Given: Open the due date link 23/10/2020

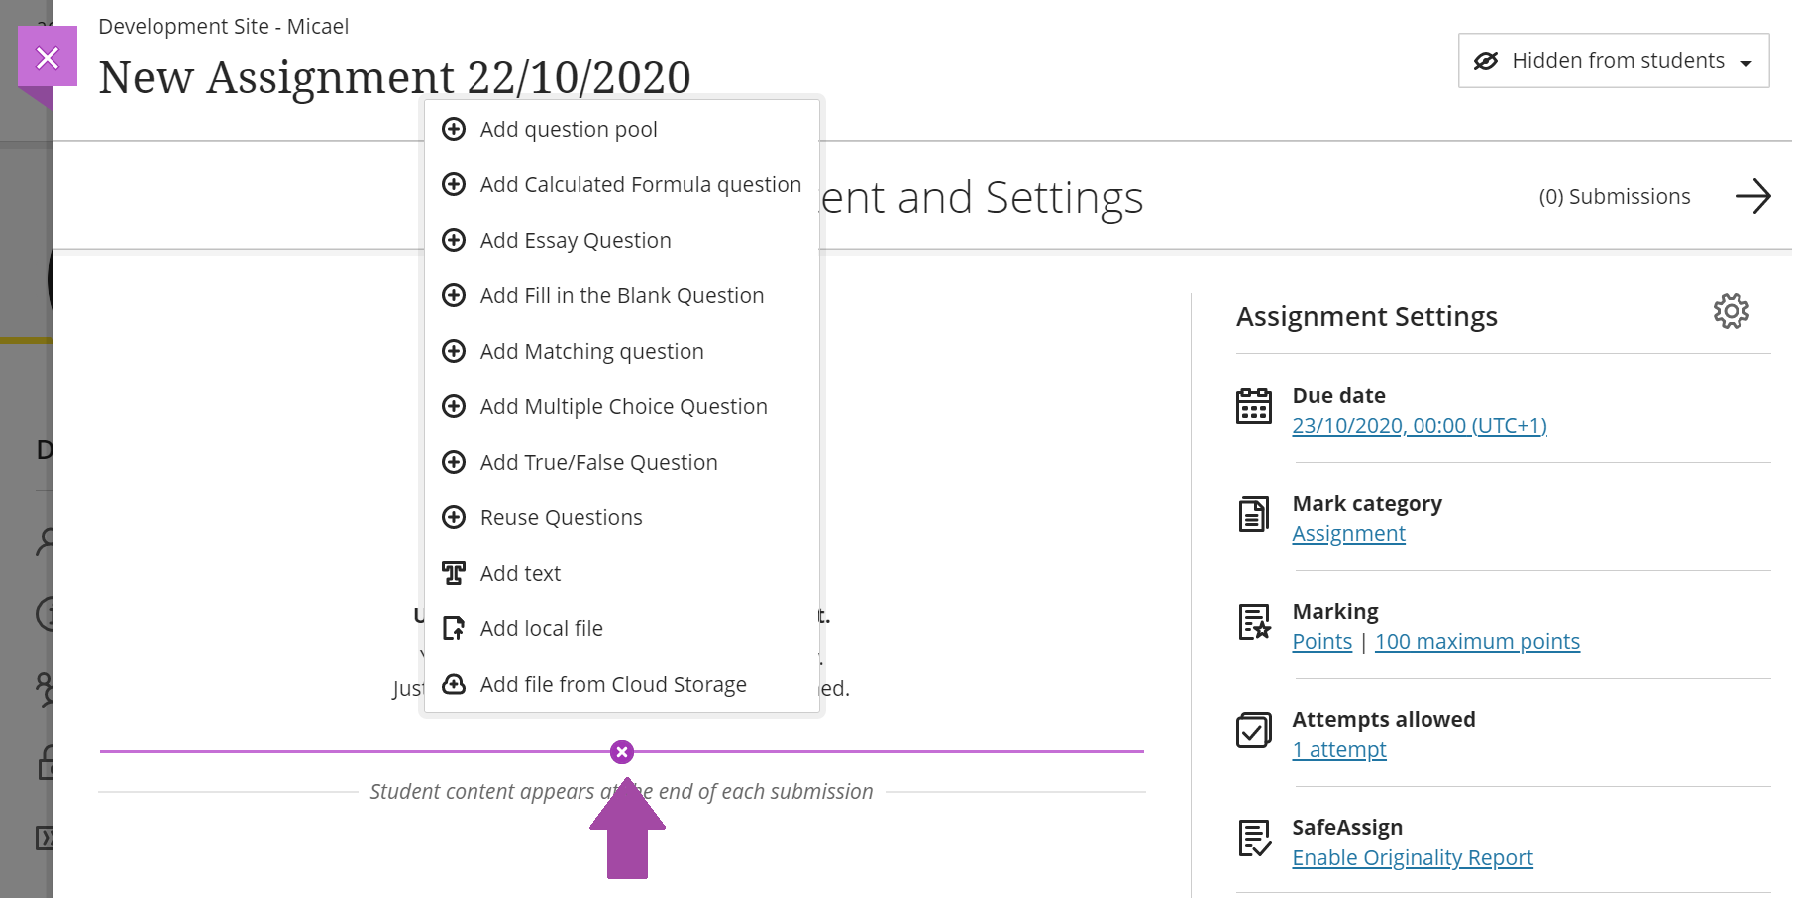Looking at the screenshot, I should (x=1418, y=426).
